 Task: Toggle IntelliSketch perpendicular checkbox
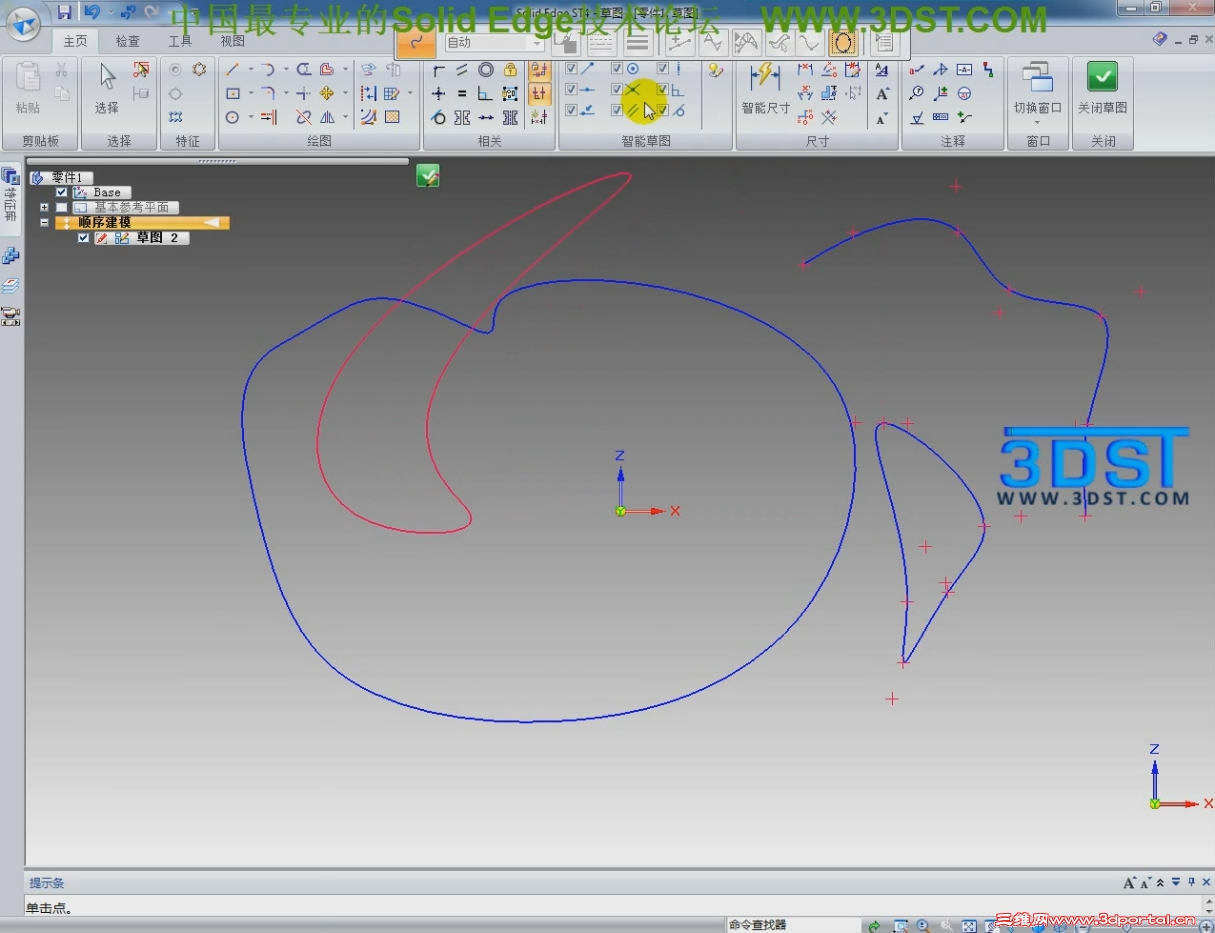click(x=663, y=90)
